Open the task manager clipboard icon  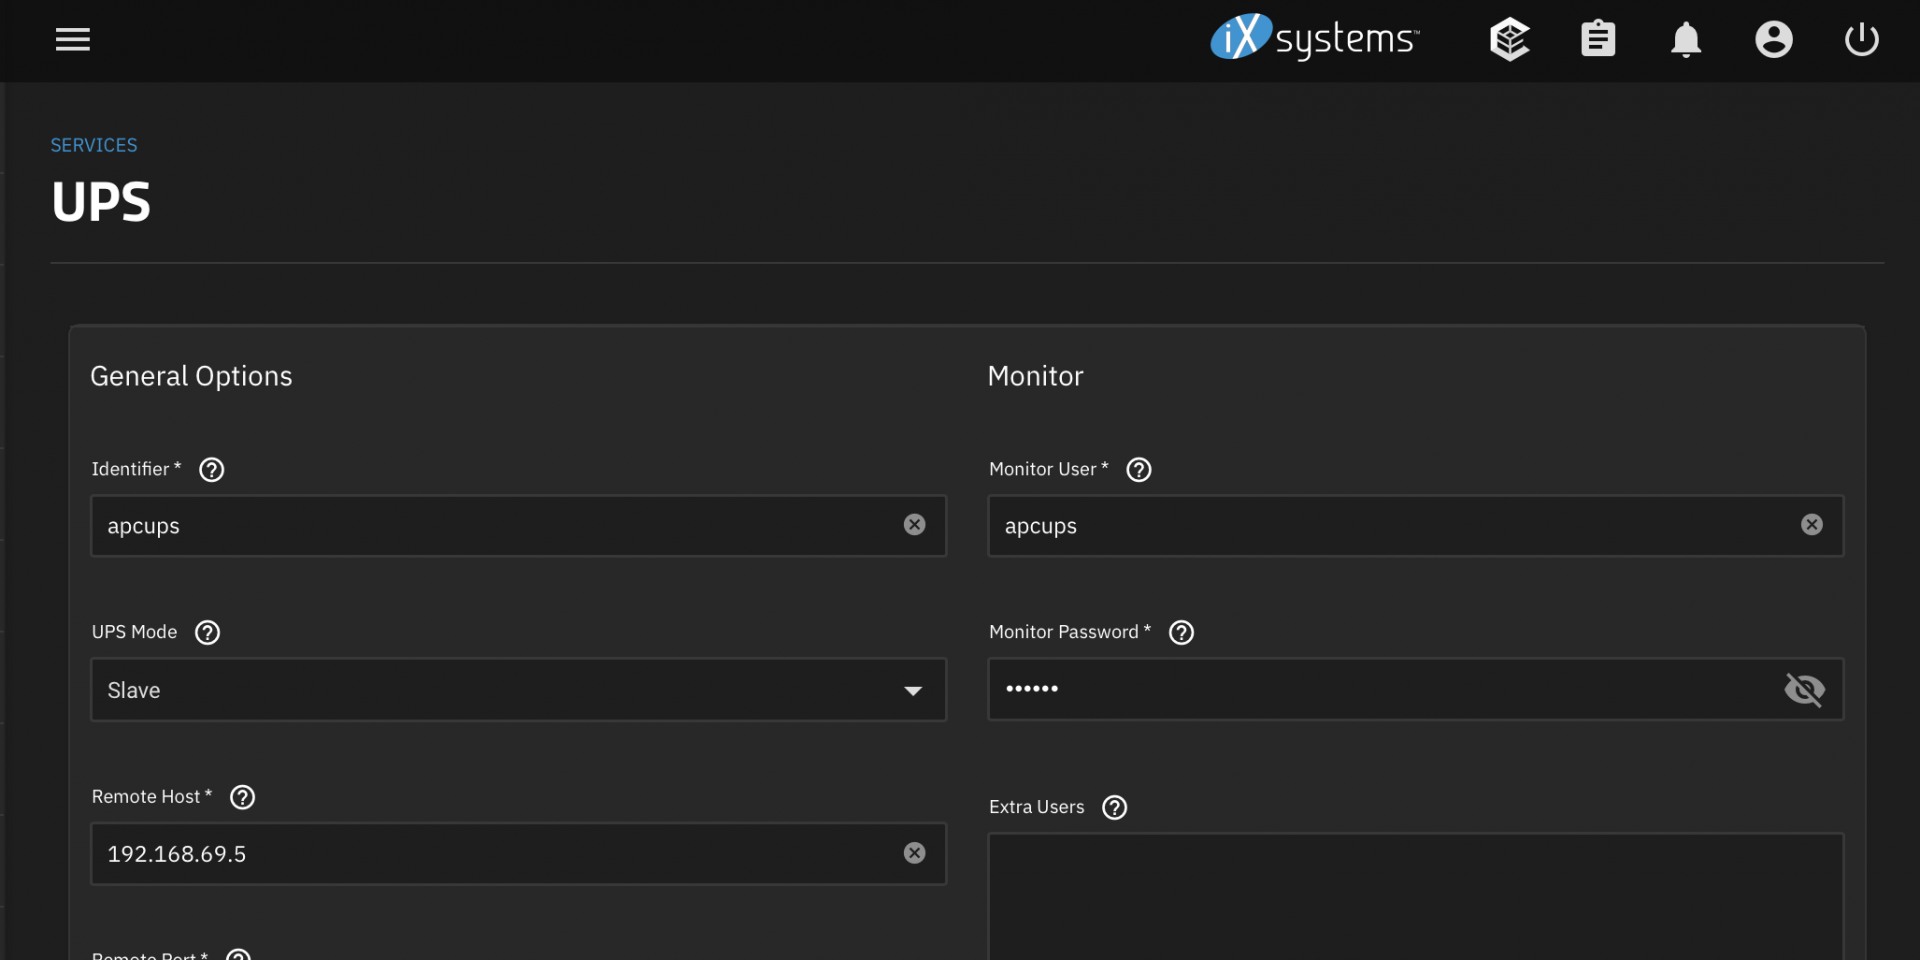(1597, 40)
